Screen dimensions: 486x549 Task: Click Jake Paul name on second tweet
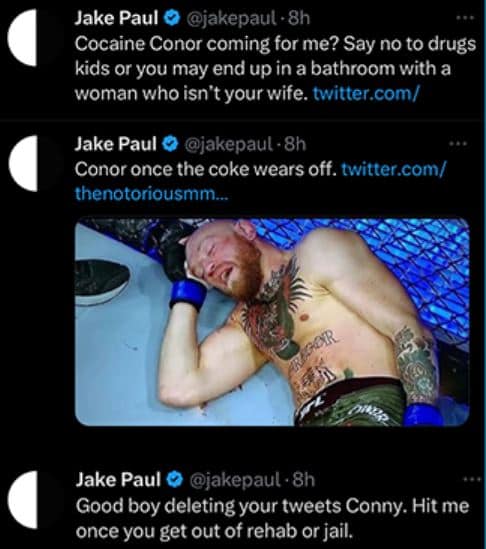tap(116, 144)
